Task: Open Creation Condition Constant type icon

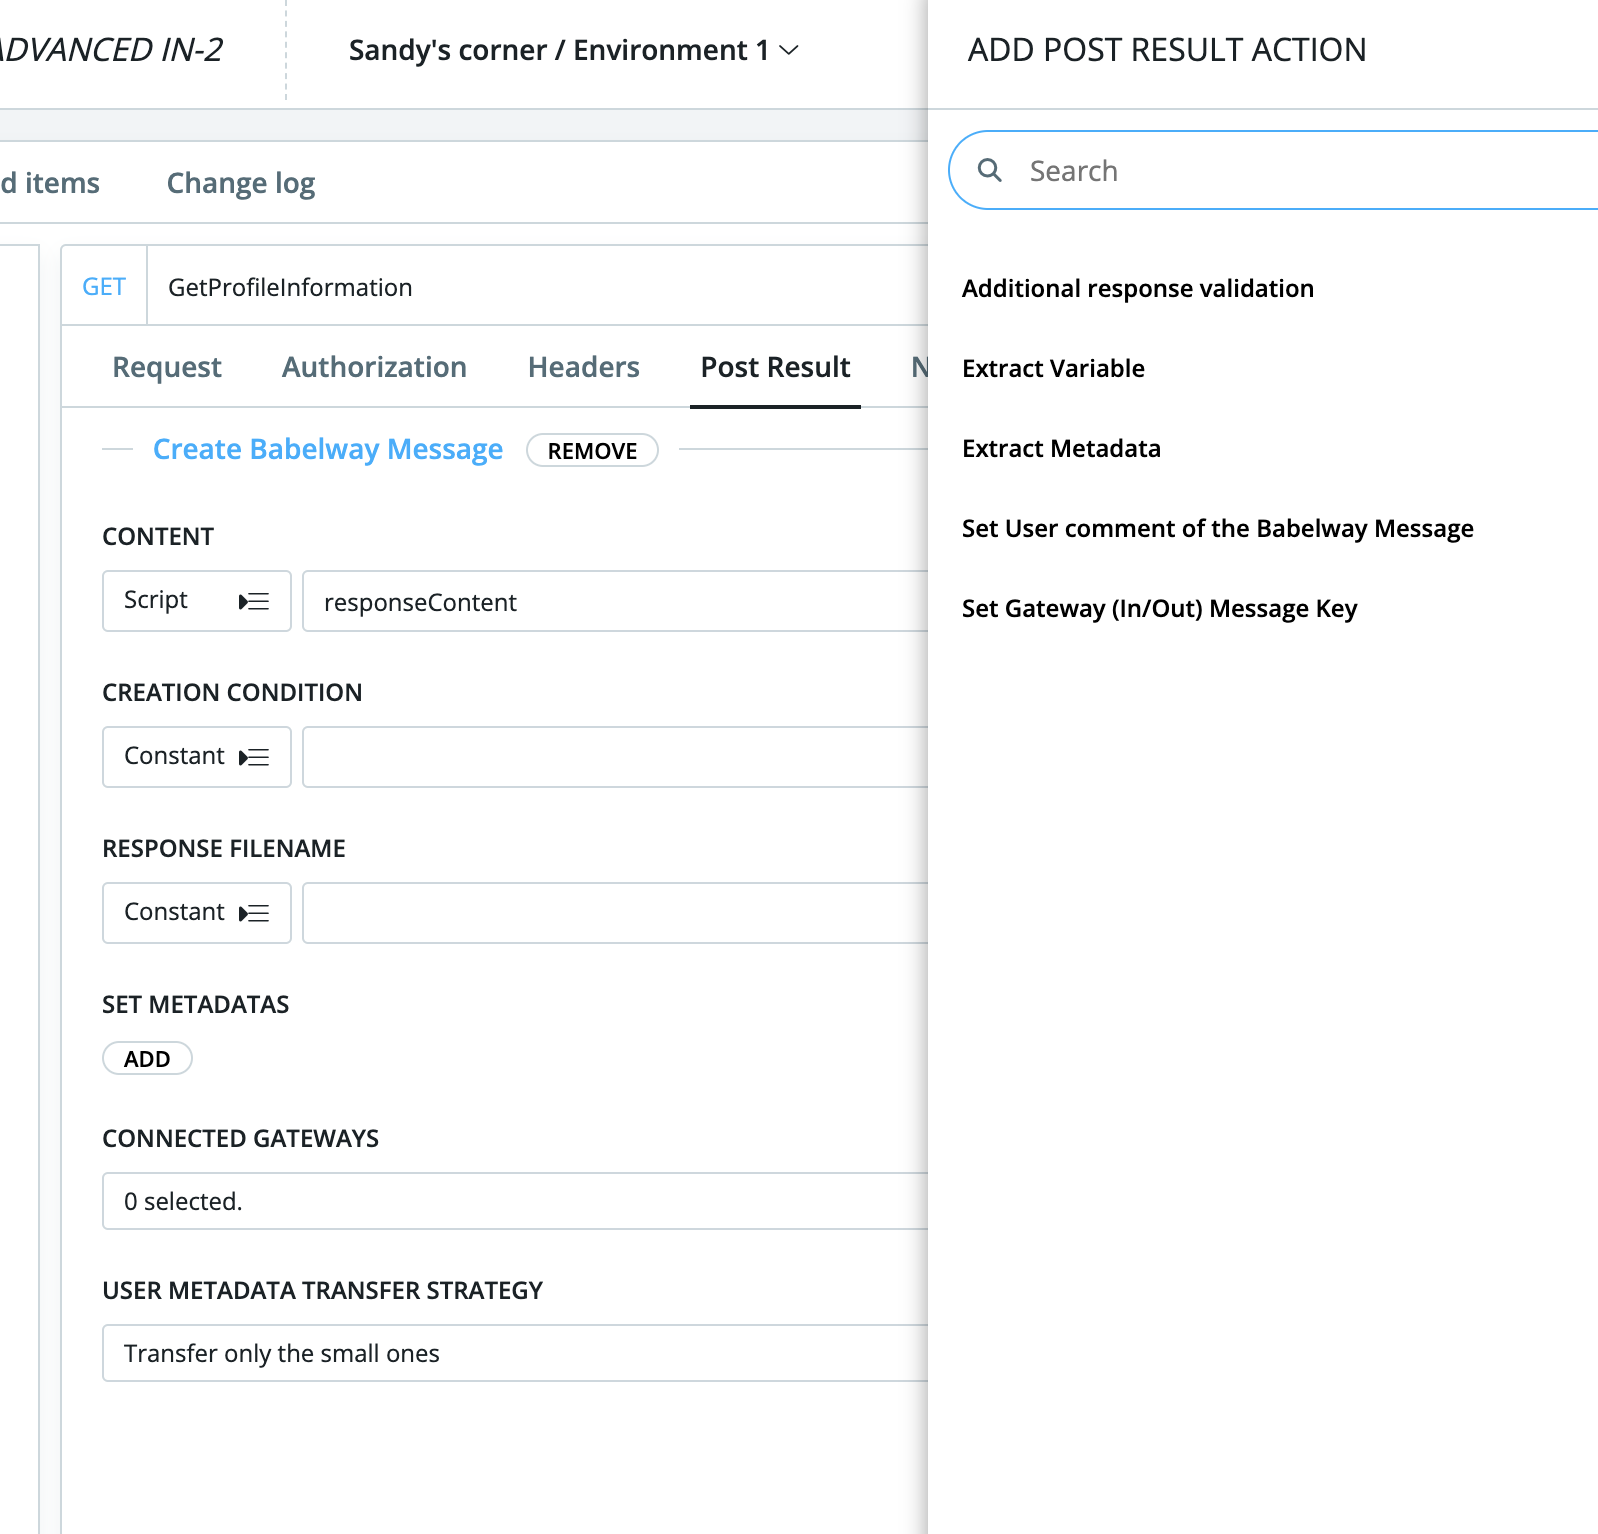Action: [254, 757]
